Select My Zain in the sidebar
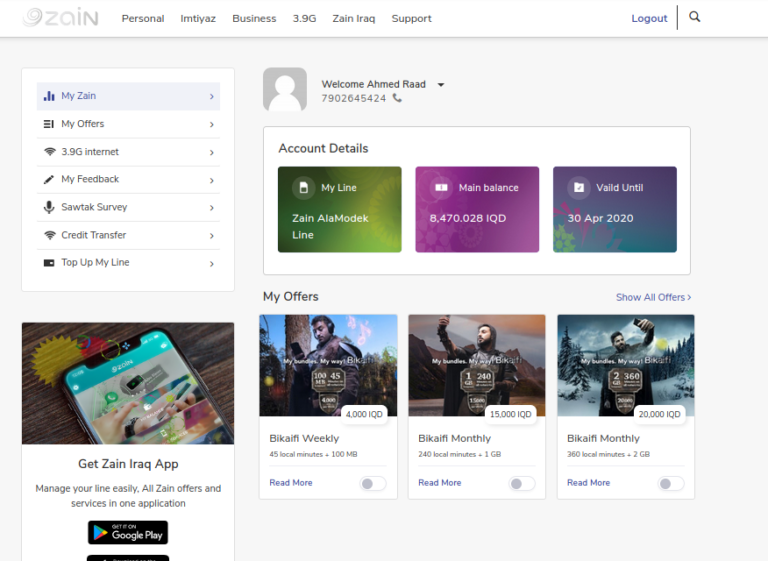 tap(128, 96)
